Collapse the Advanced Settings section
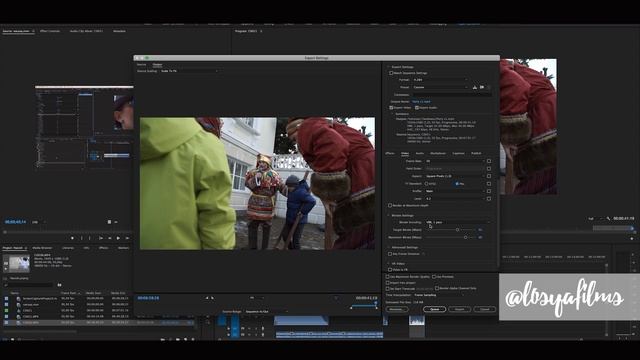640x360 pixels. [x=388, y=247]
